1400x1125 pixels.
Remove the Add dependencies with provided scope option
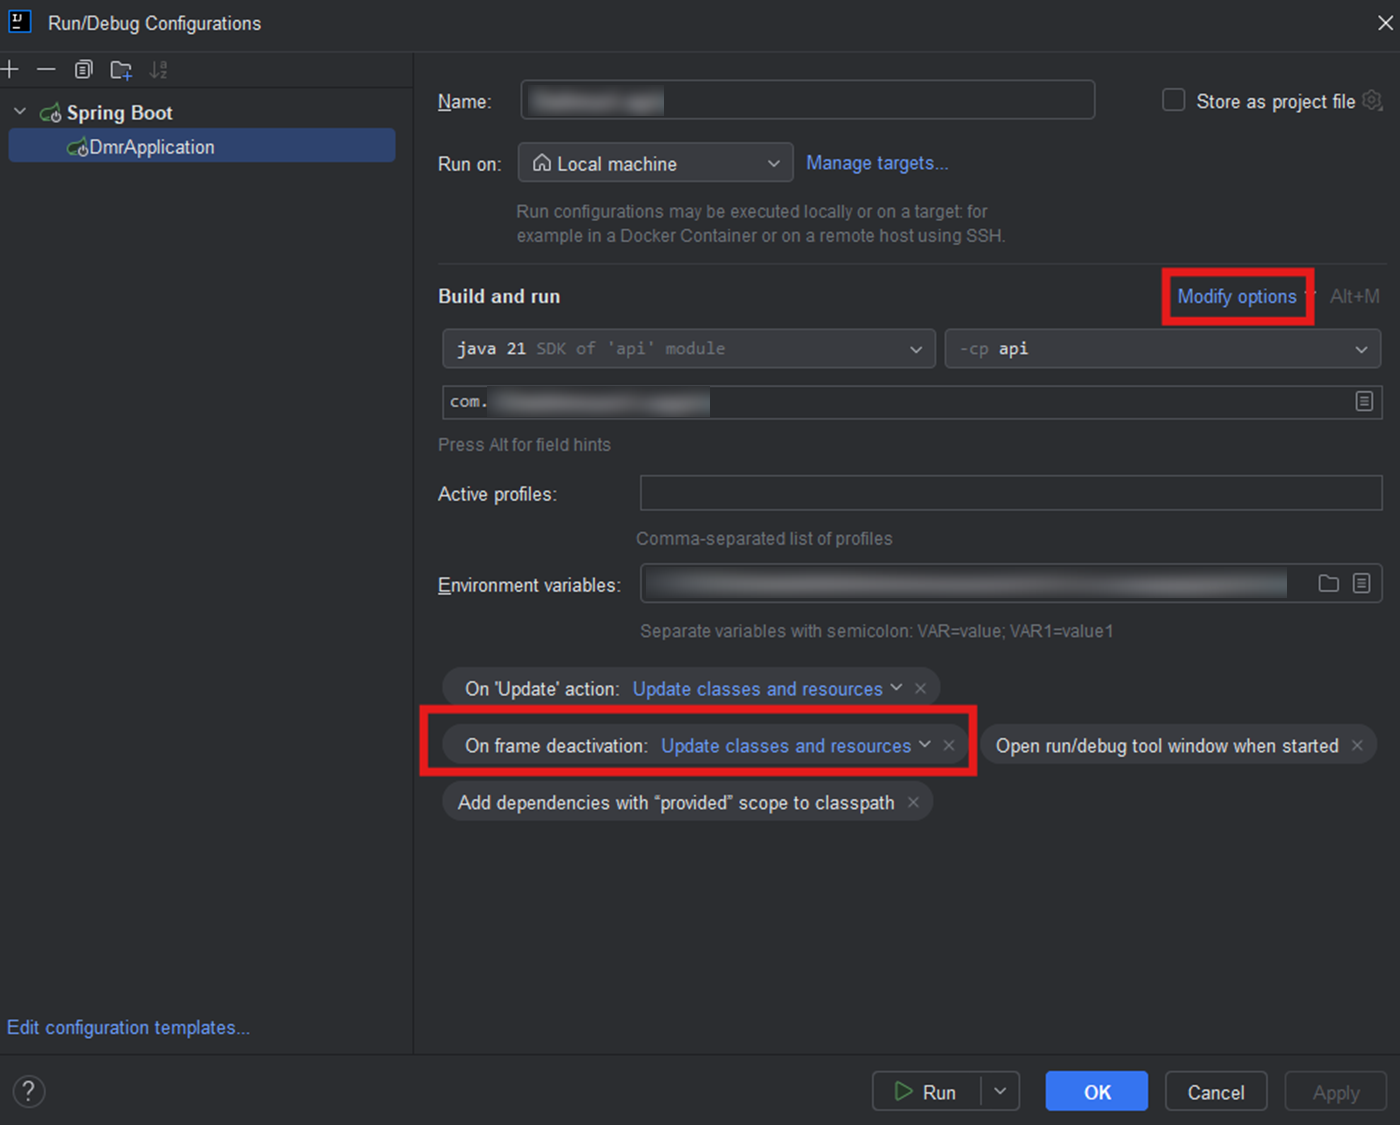click(913, 802)
